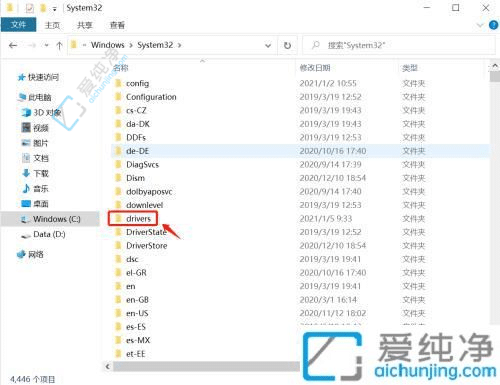This screenshot has width=500, height=385.
Task: Click the Dism folder icon
Action: pos(118,178)
